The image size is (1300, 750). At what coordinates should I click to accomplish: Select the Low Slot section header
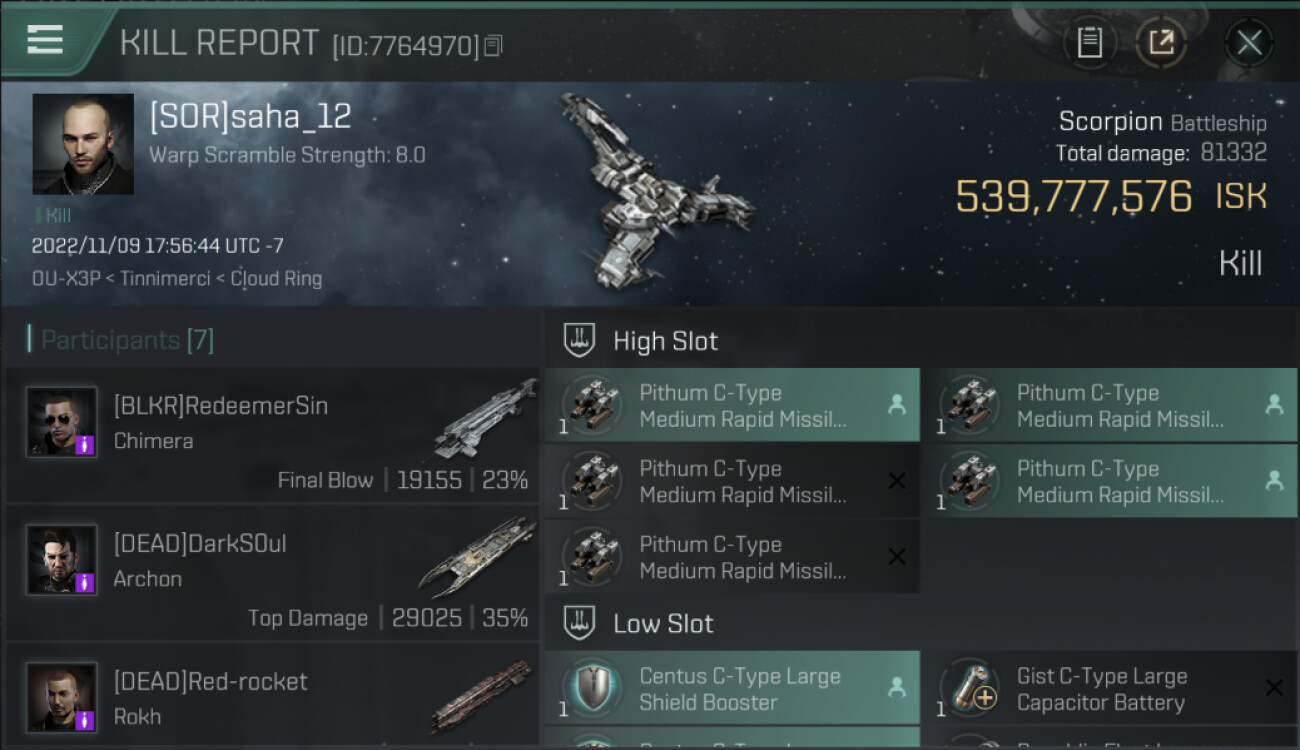663,624
